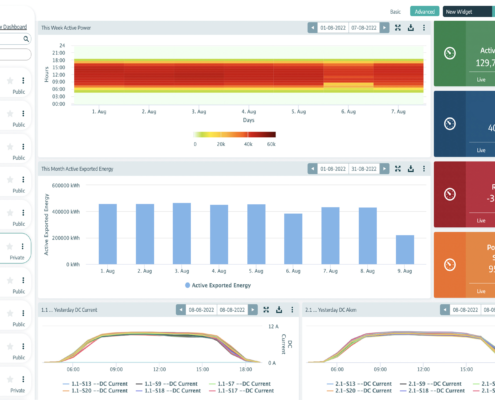Open more options for This Month Active Exported Energy
Screen dimensions: 495x400
(424, 169)
